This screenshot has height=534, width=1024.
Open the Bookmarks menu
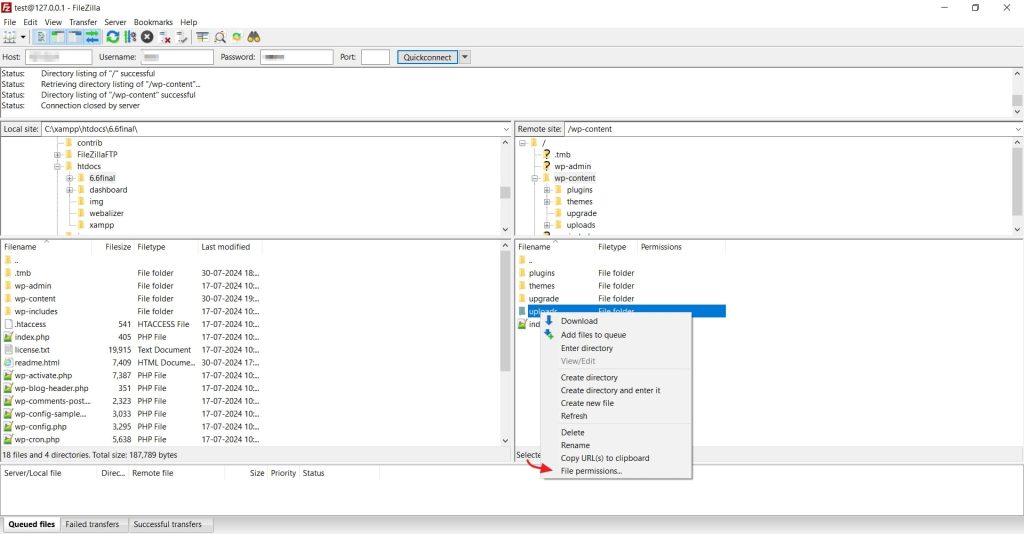153,22
